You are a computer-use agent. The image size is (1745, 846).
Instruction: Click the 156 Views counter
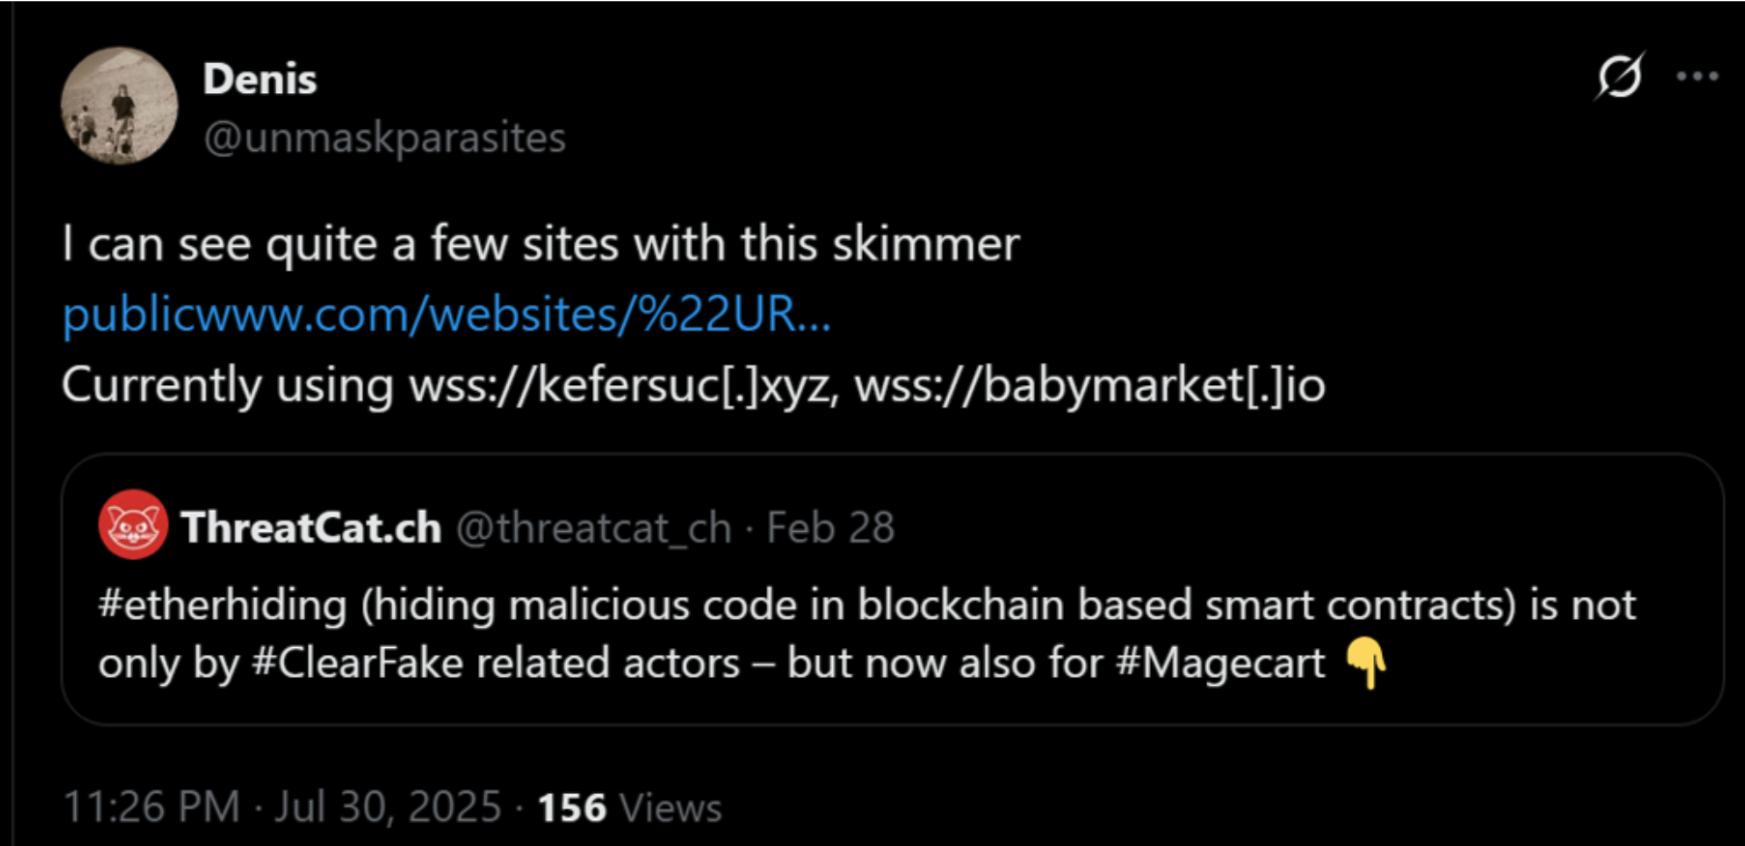(x=629, y=807)
